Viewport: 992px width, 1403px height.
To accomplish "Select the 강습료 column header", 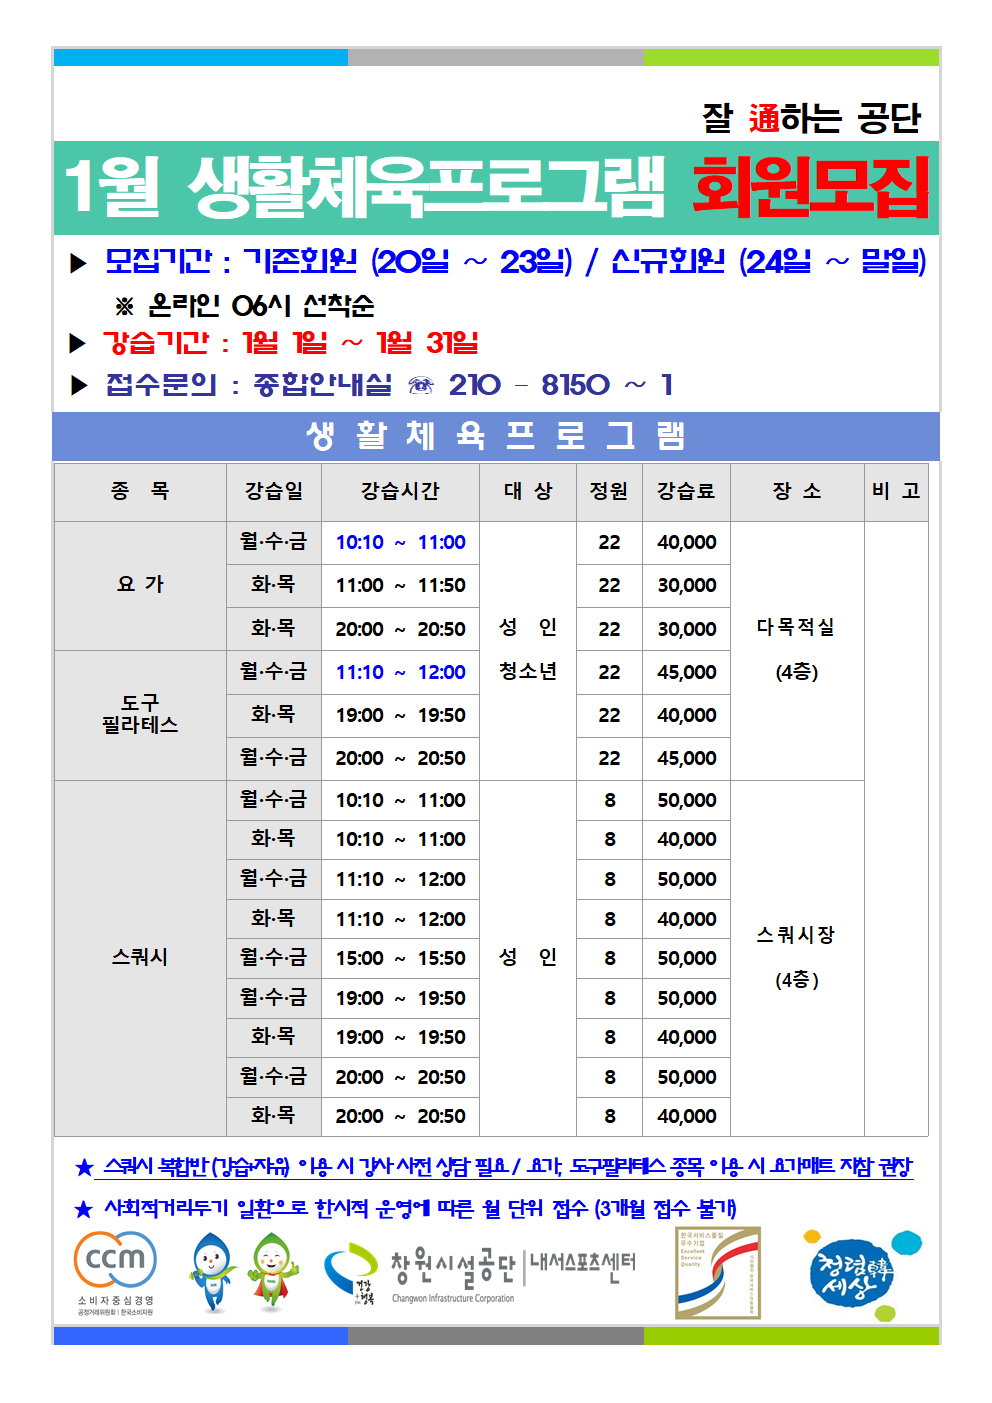I will pyautogui.click(x=686, y=491).
